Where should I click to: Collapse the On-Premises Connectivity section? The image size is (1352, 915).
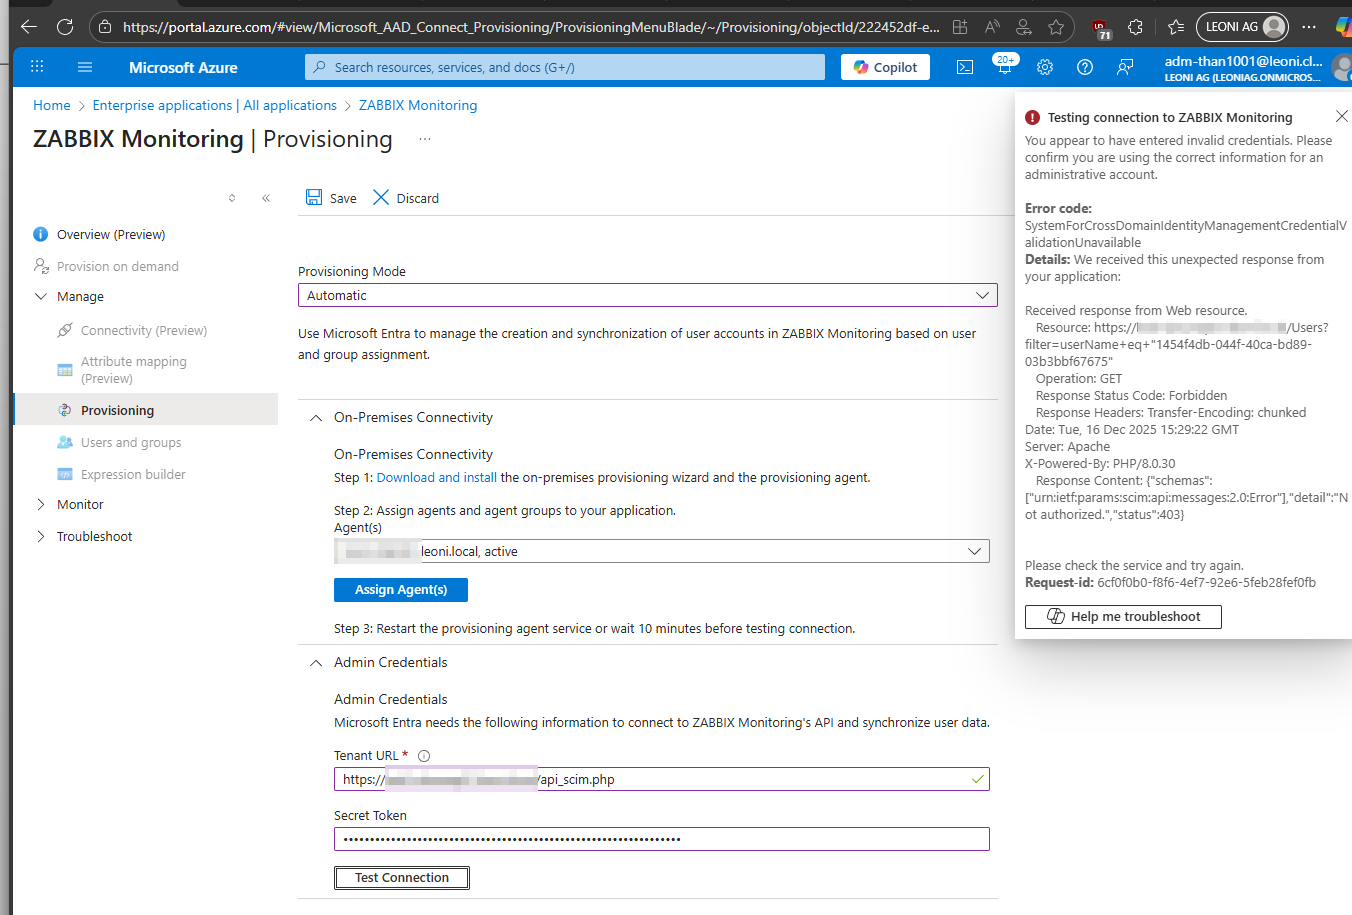316,418
